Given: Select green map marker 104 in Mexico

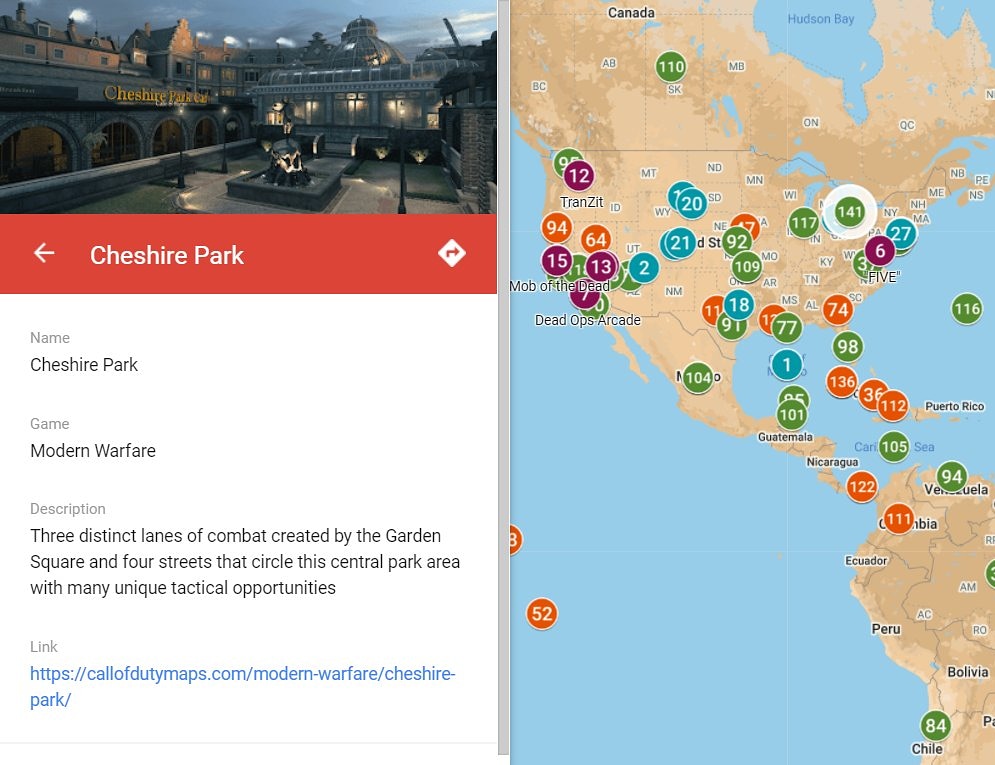Looking at the screenshot, I should 698,378.
